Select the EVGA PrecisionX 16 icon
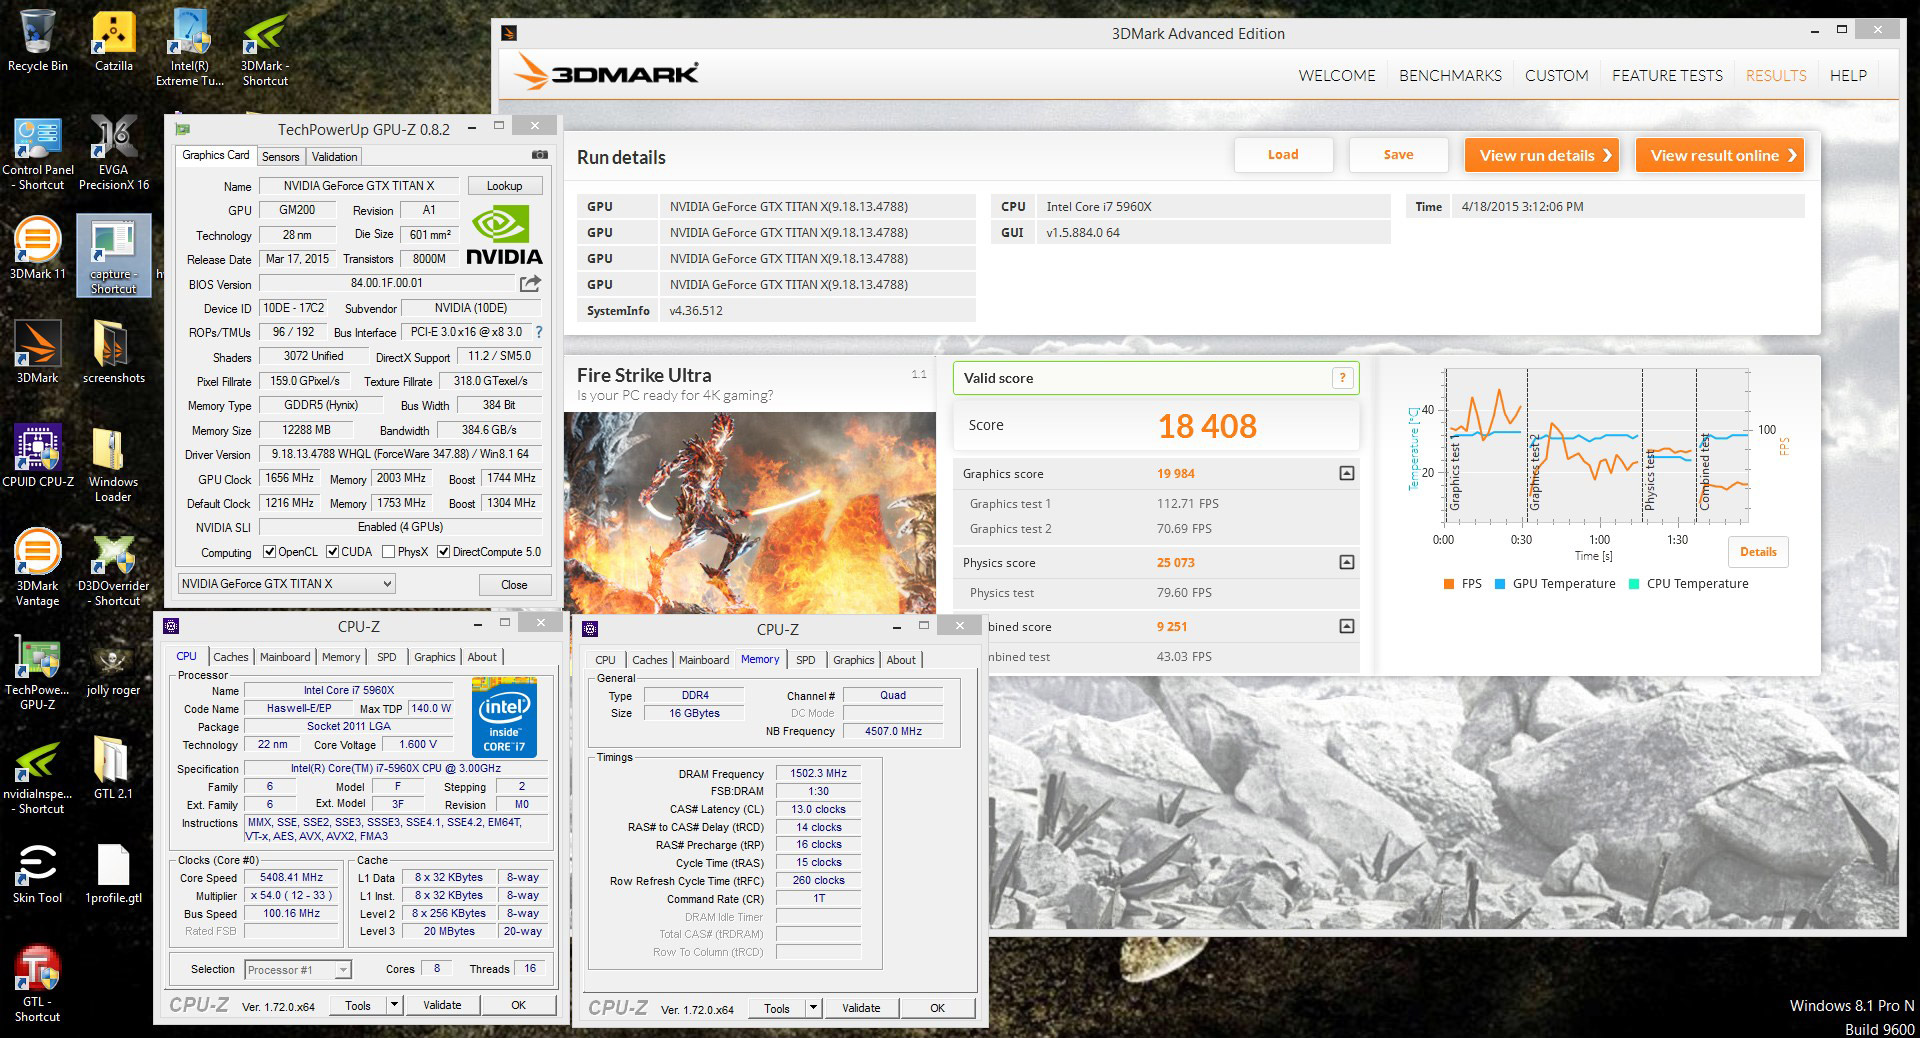The height and width of the screenshot is (1038, 1920). point(113,152)
